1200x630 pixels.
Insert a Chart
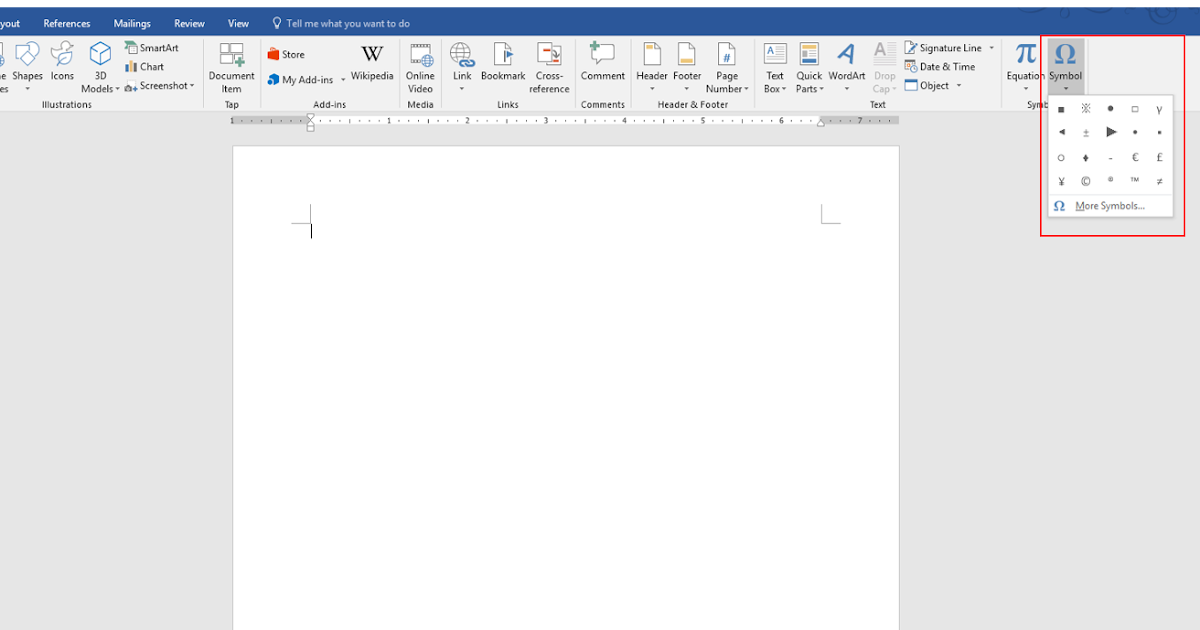(147, 66)
